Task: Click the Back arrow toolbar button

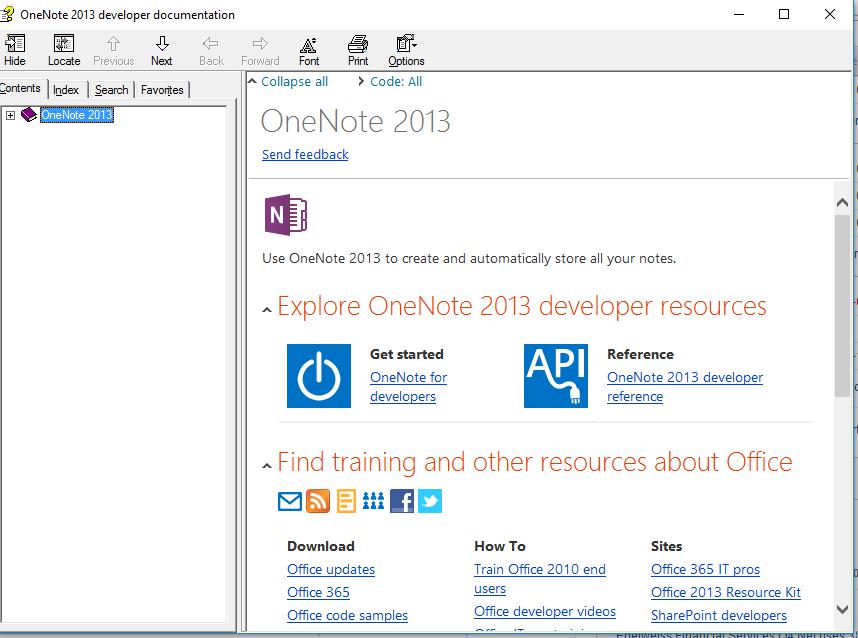Action: click(211, 50)
